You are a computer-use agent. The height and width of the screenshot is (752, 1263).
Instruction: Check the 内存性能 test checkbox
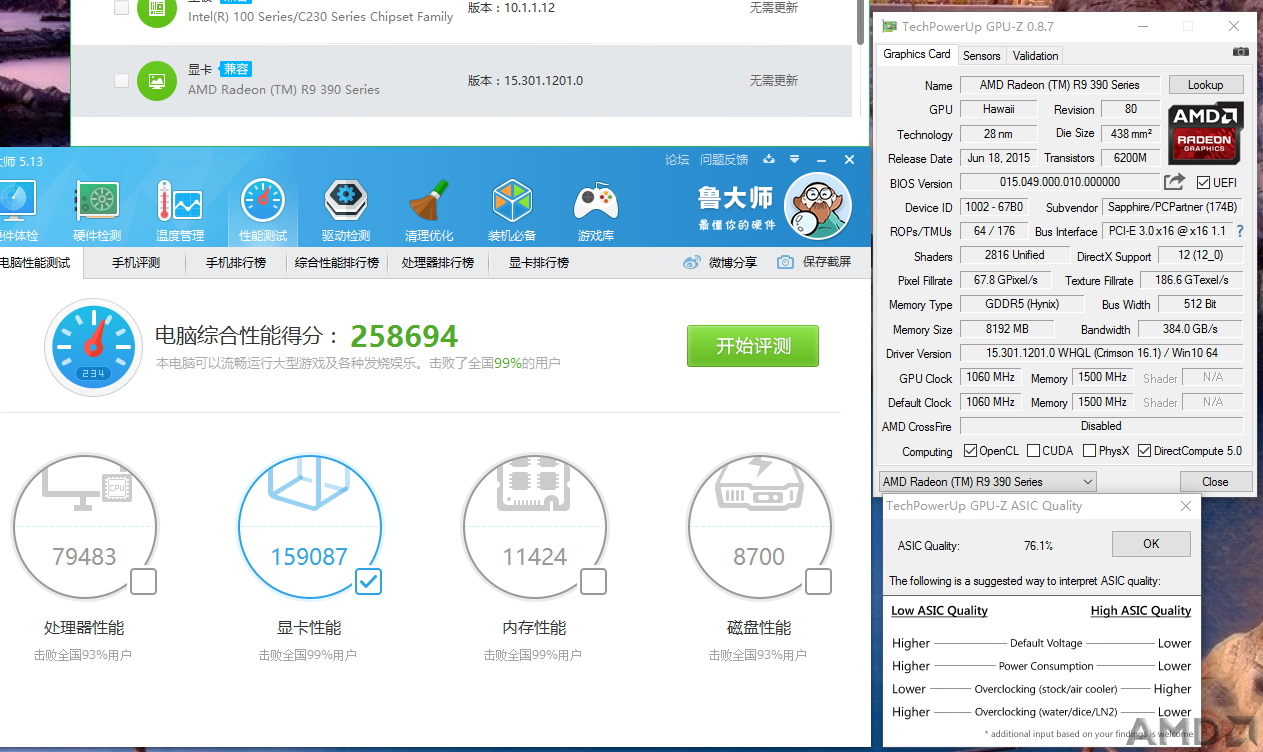(x=594, y=581)
